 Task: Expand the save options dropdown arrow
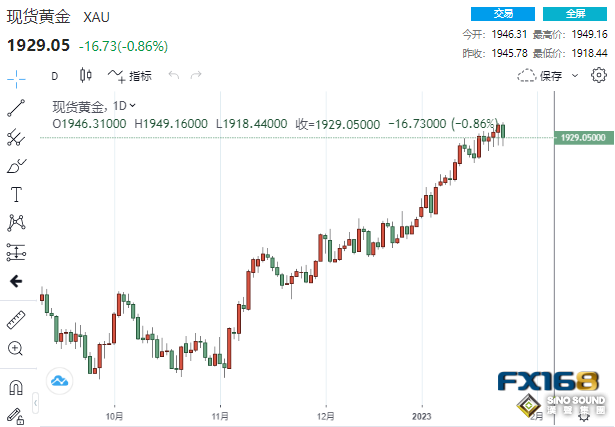(575, 76)
